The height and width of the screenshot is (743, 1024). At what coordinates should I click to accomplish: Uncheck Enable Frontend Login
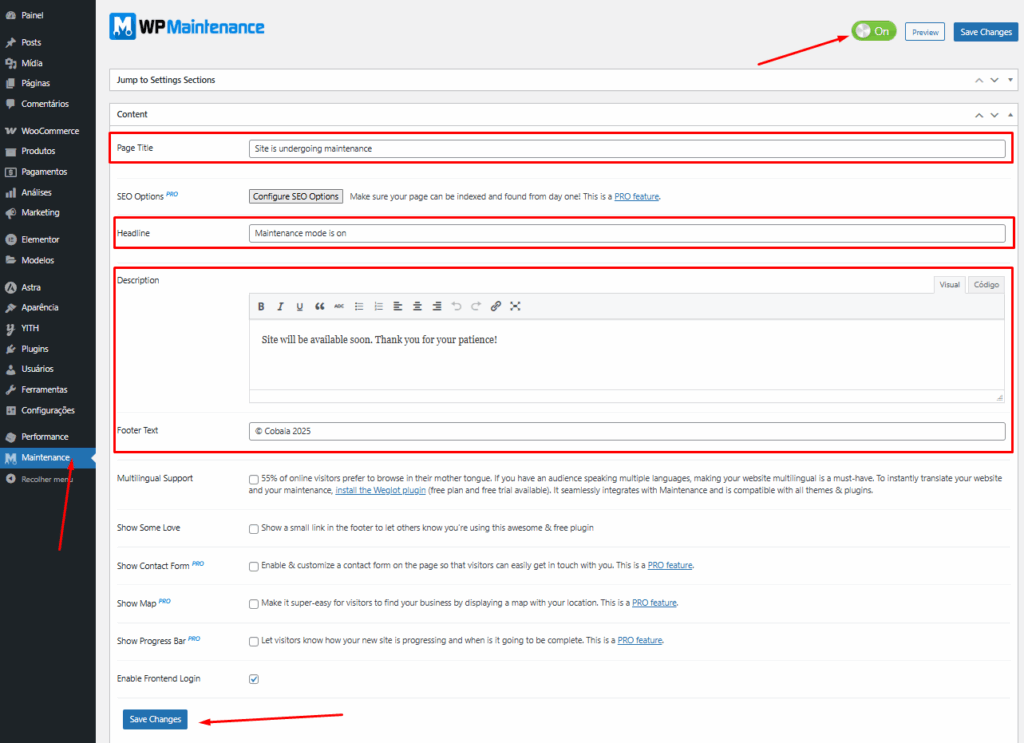click(253, 678)
